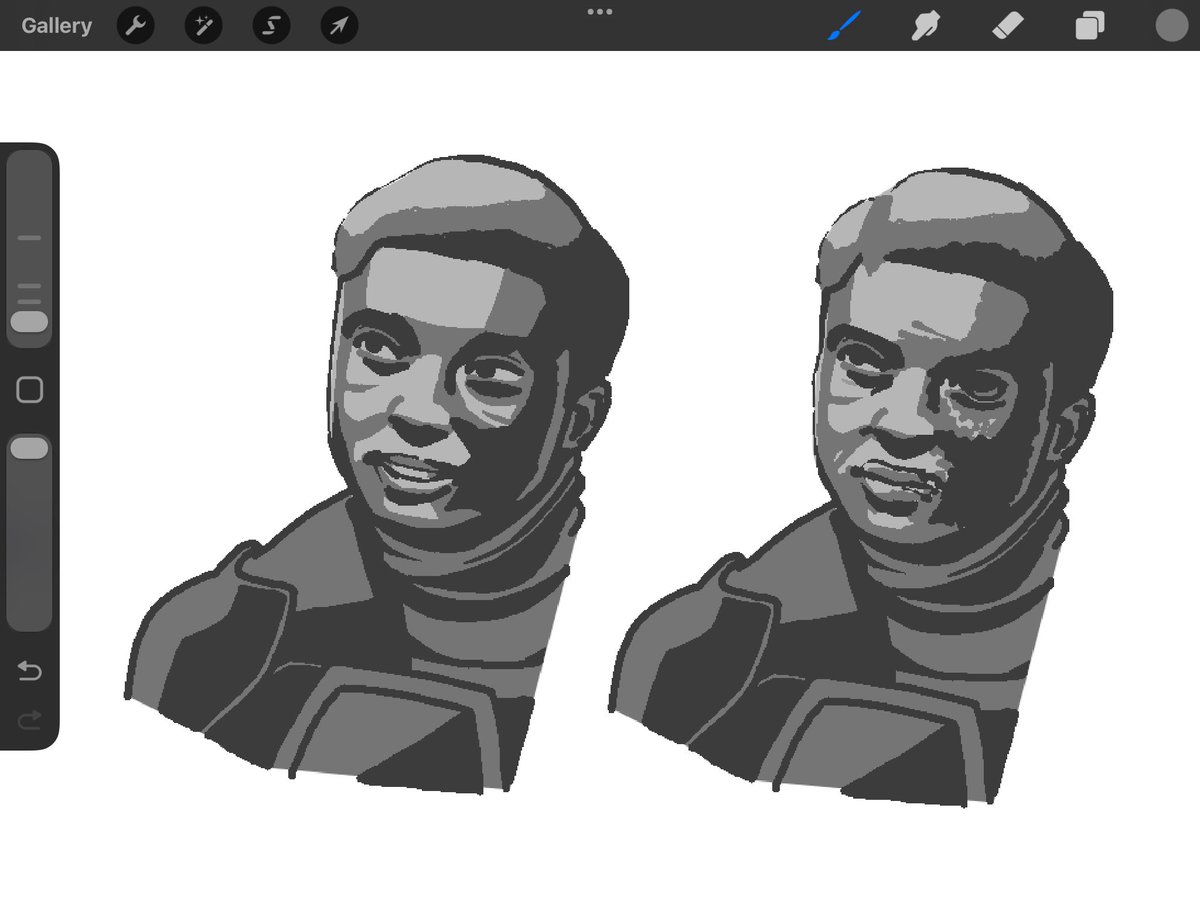The image size is (1200, 900).
Task: Open the Layers panel
Action: [x=1089, y=25]
